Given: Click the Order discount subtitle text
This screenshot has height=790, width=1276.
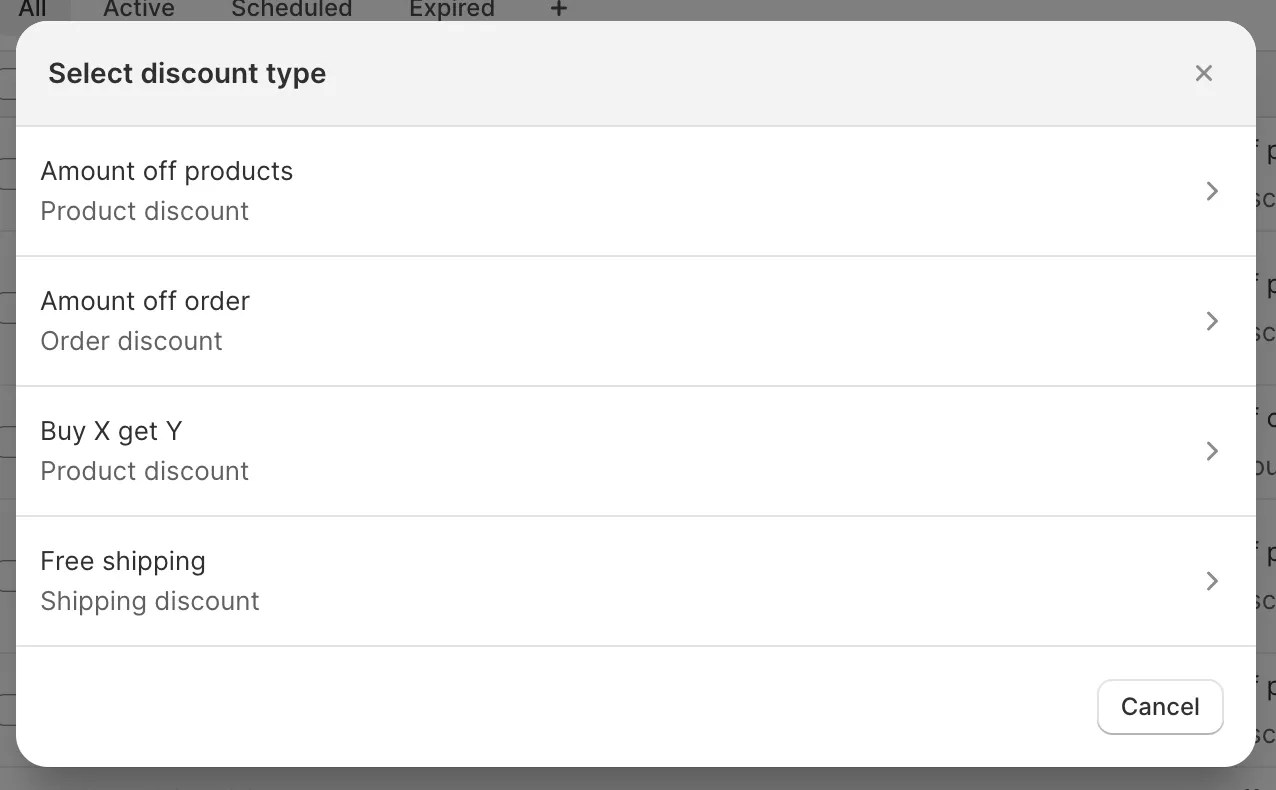Looking at the screenshot, I should (131, 341).
